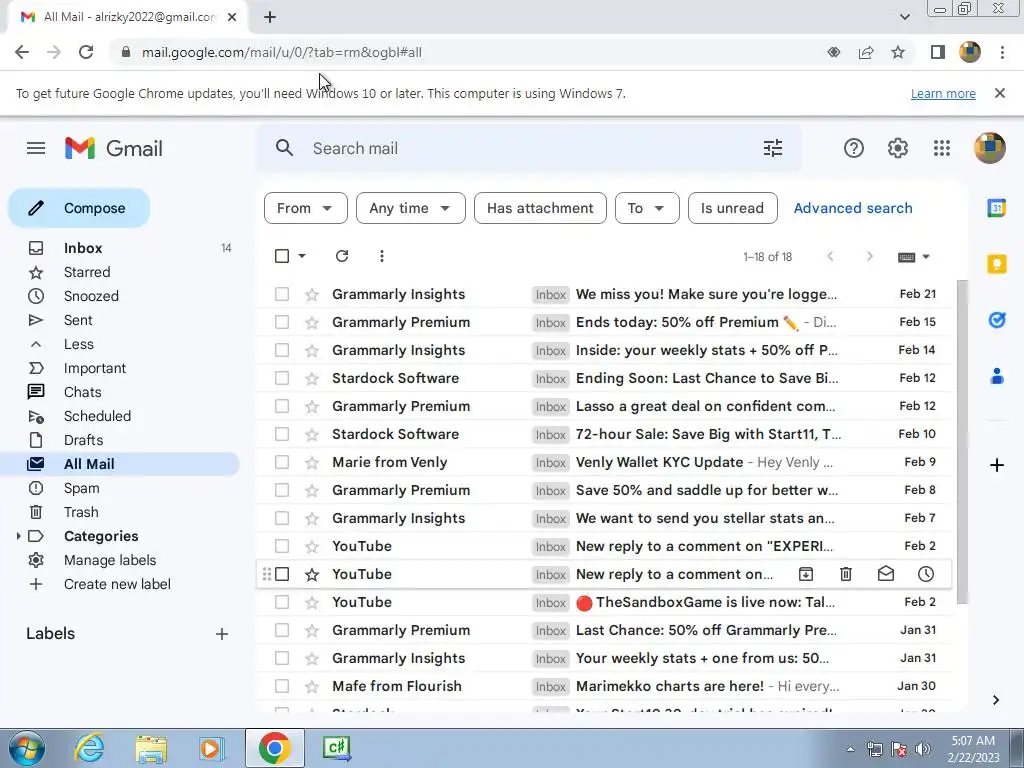Open the To filter dropdown
This screenshot has width=1024, height=768.
(647, 208)
